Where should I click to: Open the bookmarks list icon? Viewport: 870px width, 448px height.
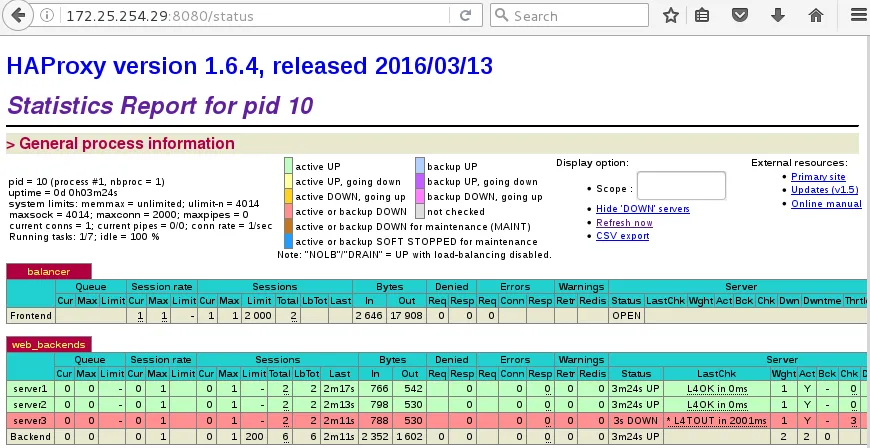[x=702, y=16]
